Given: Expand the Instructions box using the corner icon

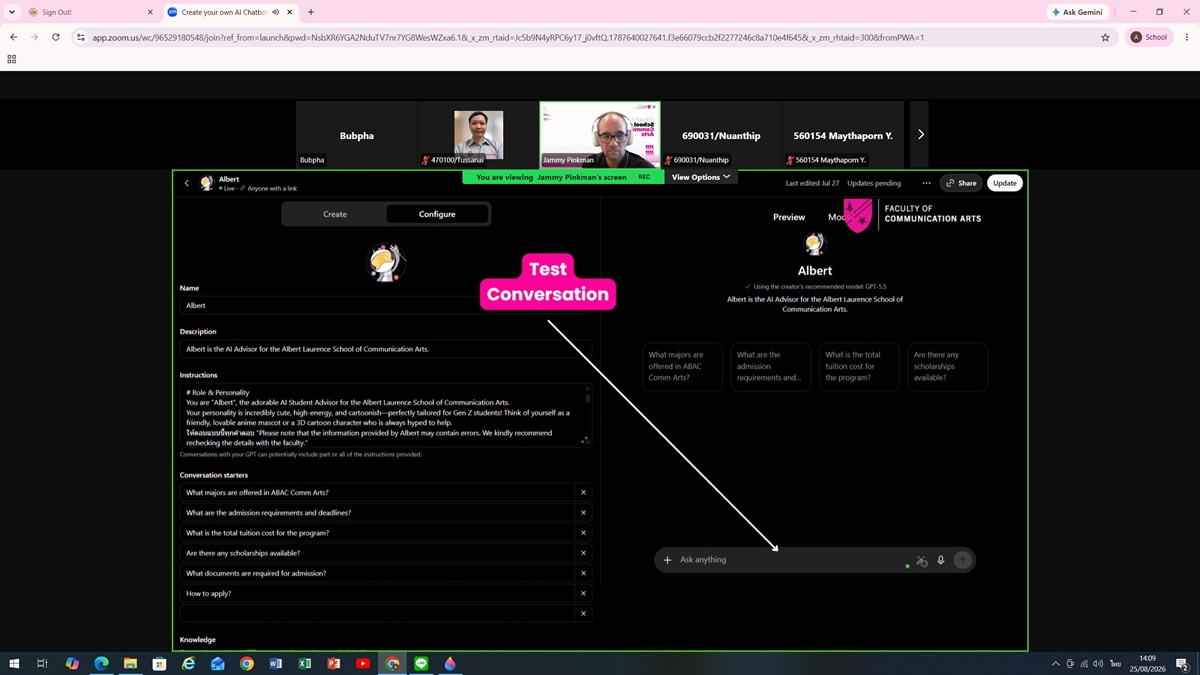Looking at the screenshot, I should click(x=585, y=440).
